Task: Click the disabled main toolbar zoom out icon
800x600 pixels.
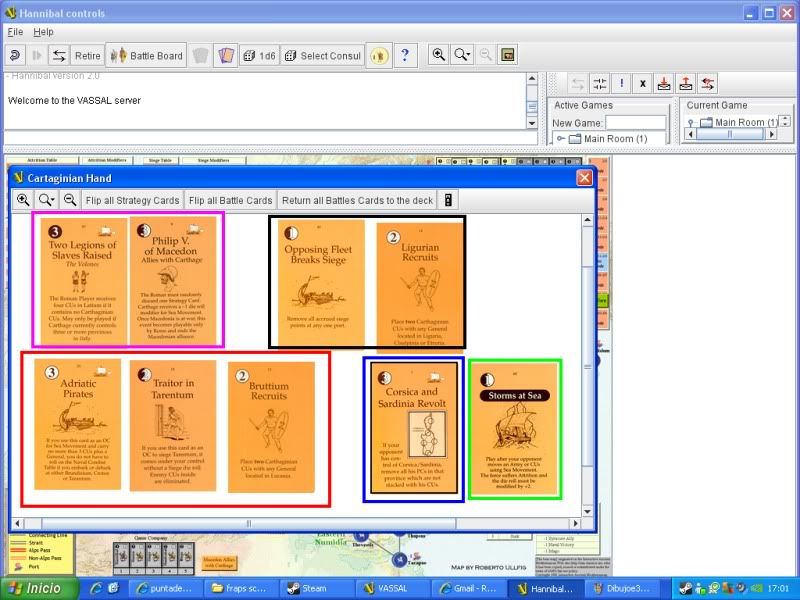Action: (486, 55)
